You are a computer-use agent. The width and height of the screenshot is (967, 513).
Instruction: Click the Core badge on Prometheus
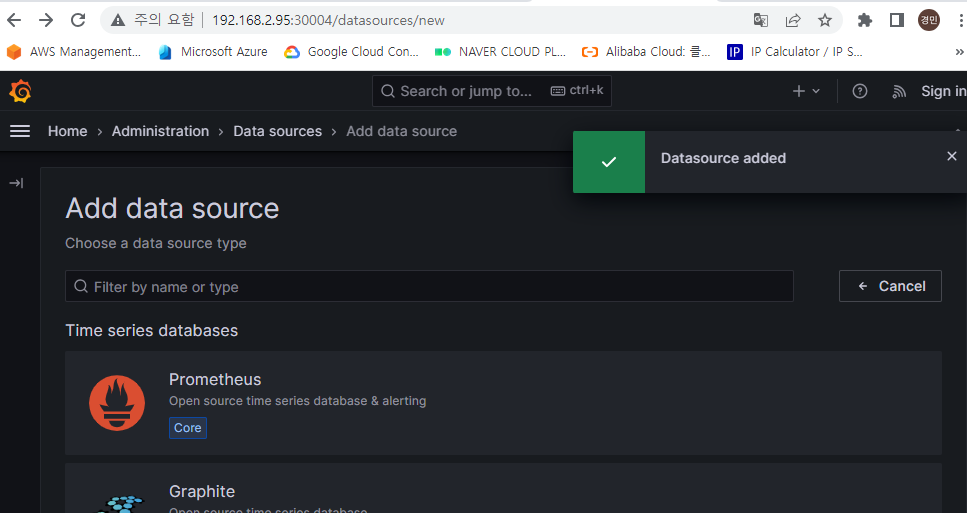tap(187, 428)
